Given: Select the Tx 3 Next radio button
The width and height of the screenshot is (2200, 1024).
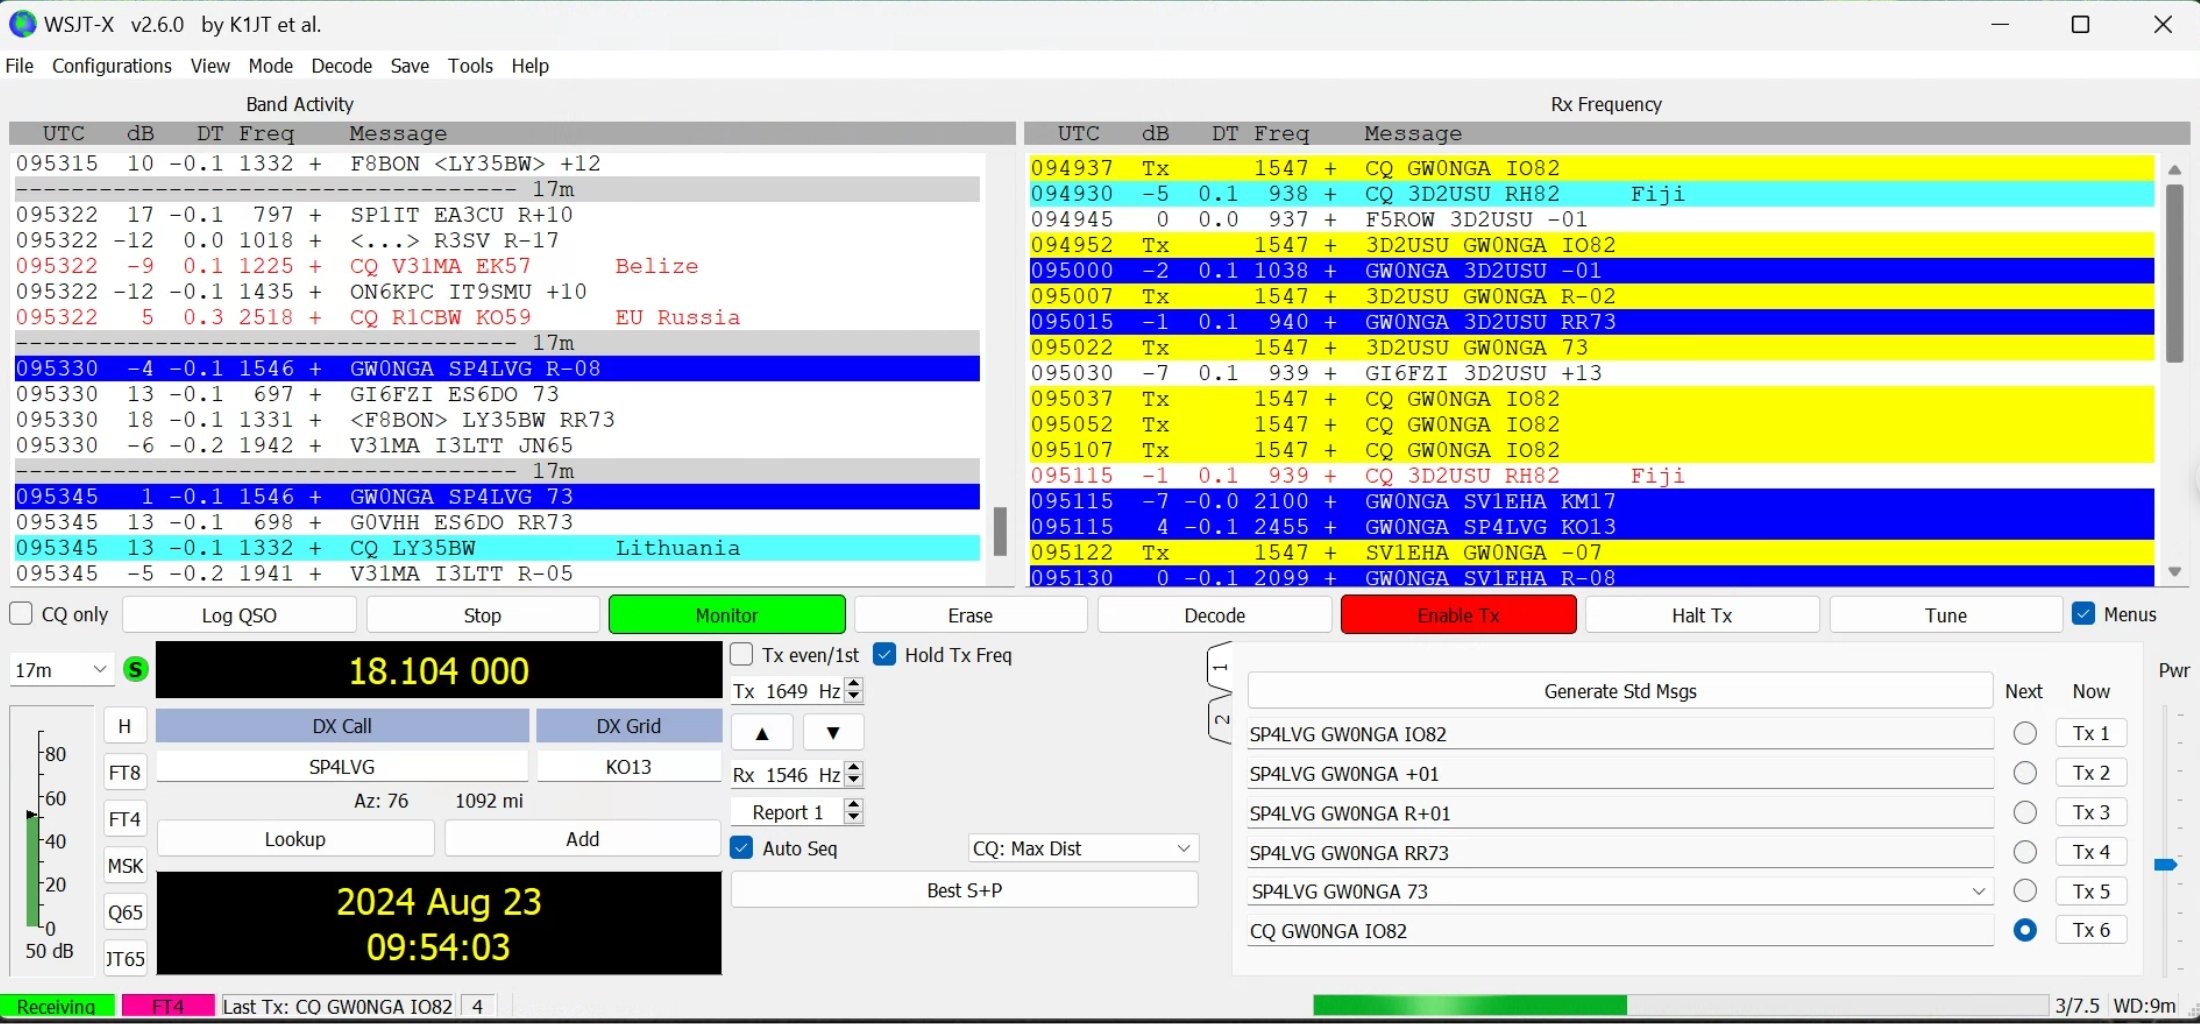Looking at the screenshot, I should coord(2025,812).
